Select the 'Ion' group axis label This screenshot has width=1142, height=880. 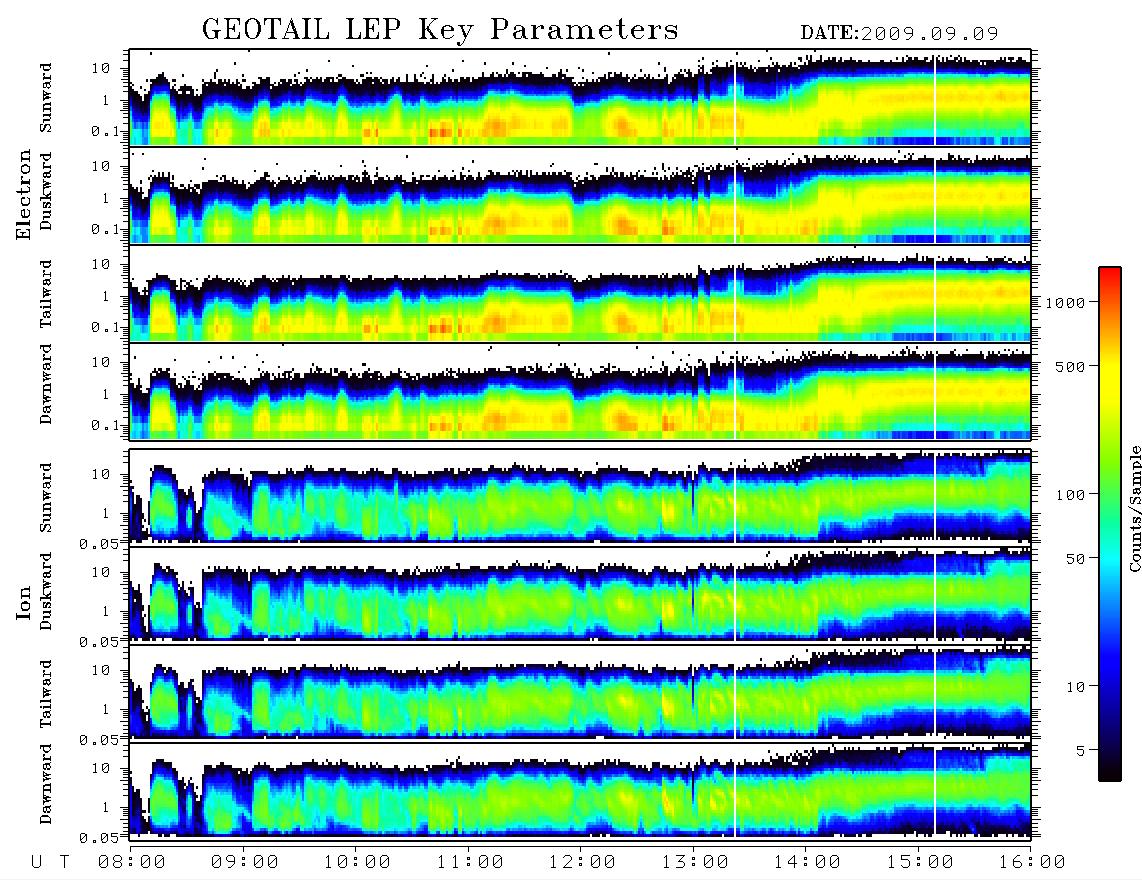point(23,603)
